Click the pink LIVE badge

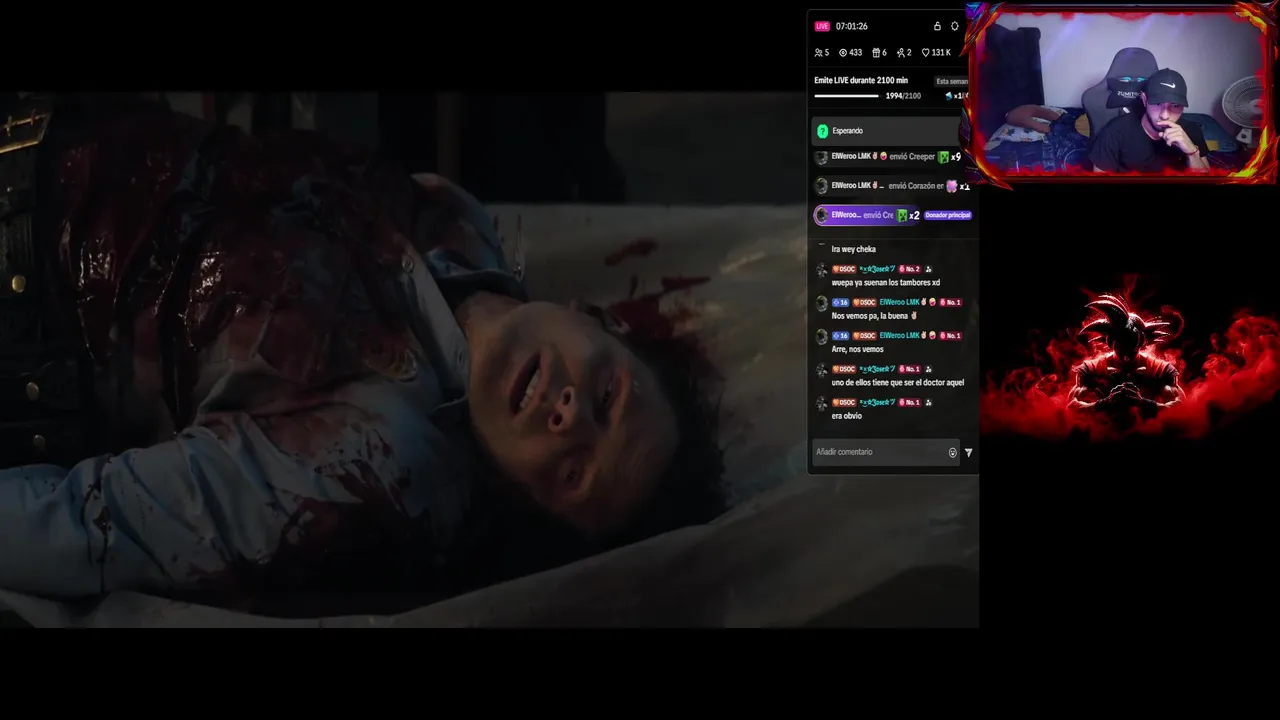(x=822, y=26)
